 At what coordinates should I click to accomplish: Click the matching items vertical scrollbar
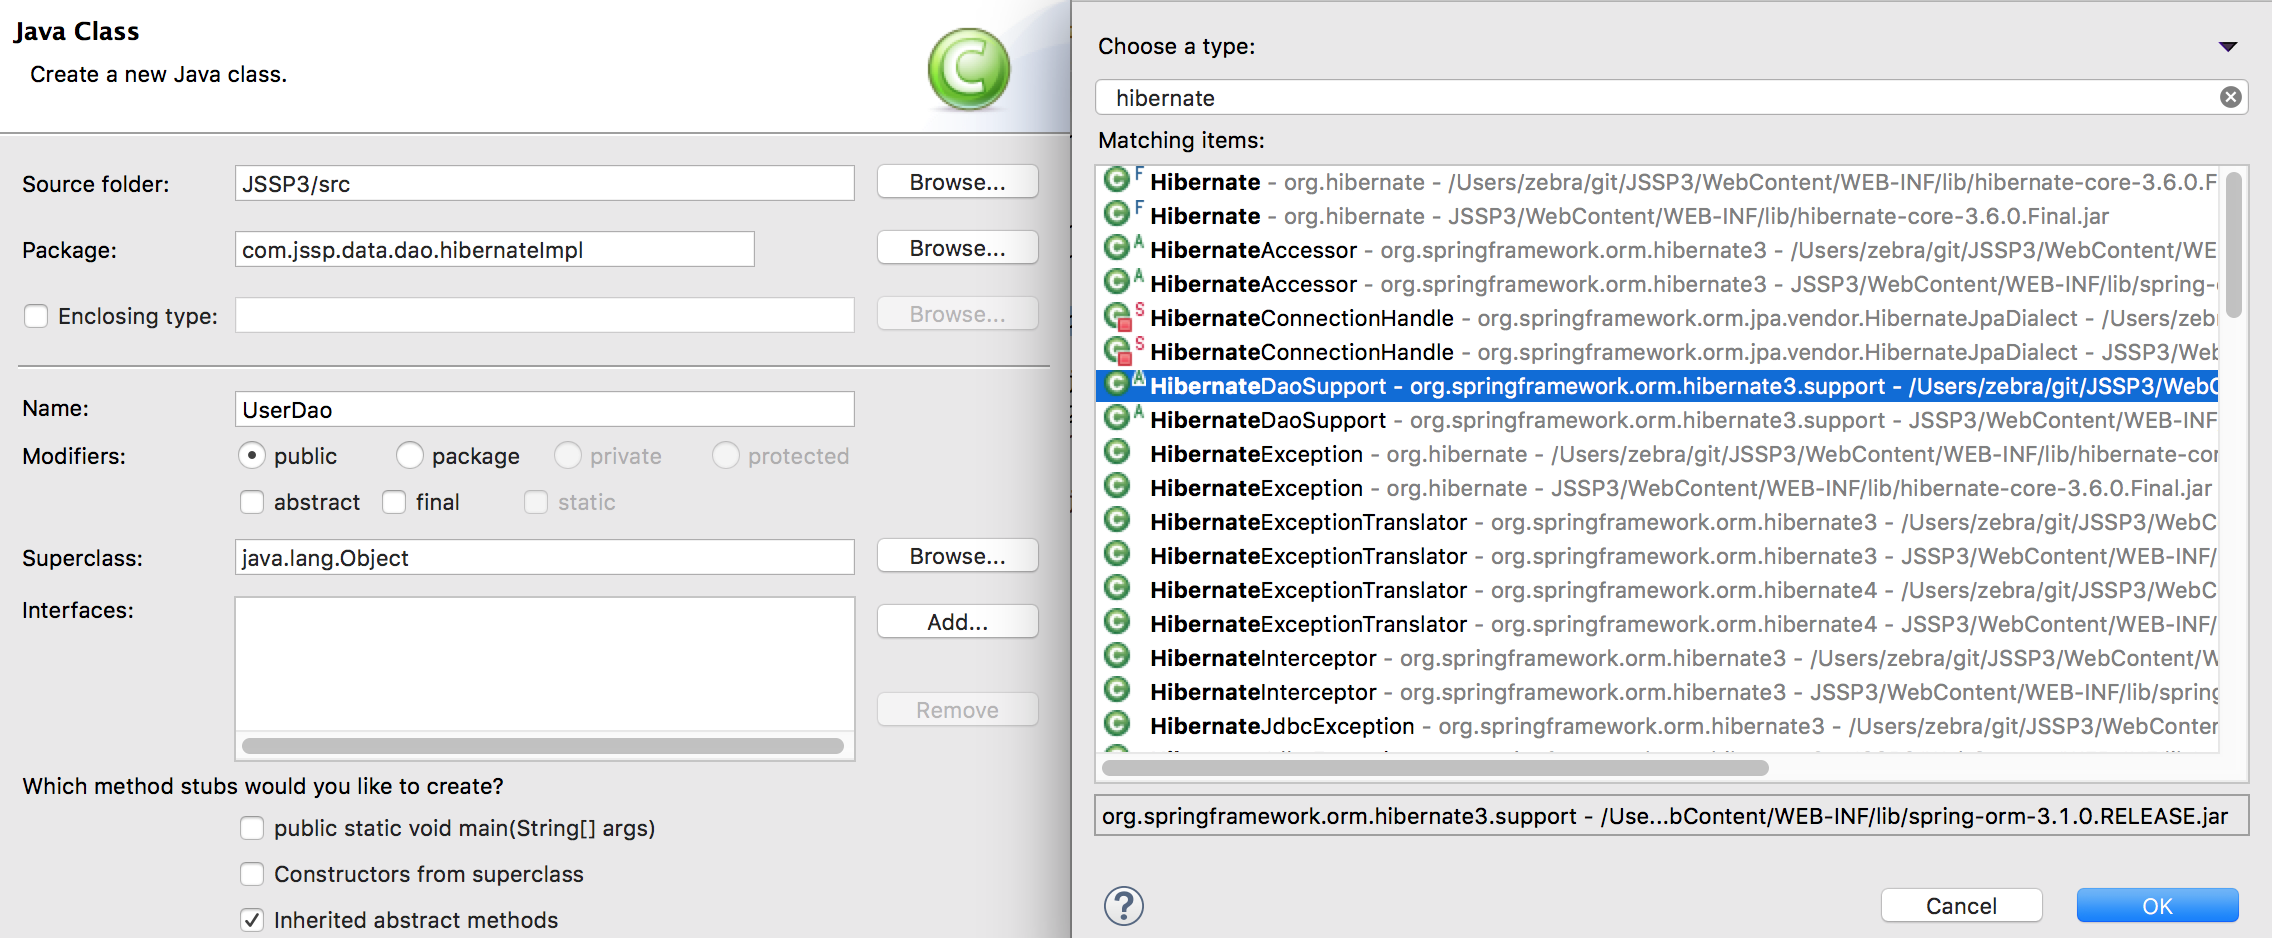[2234, 244]
